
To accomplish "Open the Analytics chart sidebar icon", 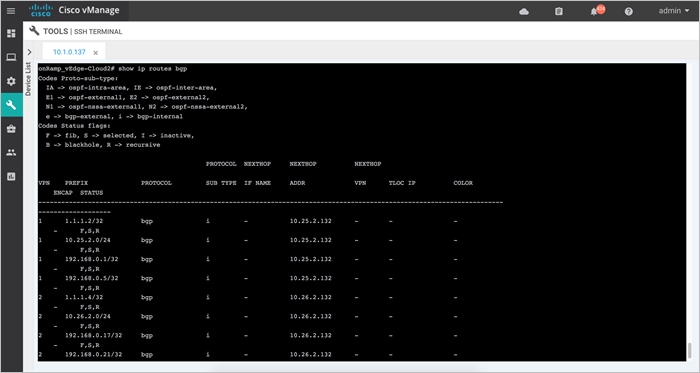I will (x=11, y=177).
